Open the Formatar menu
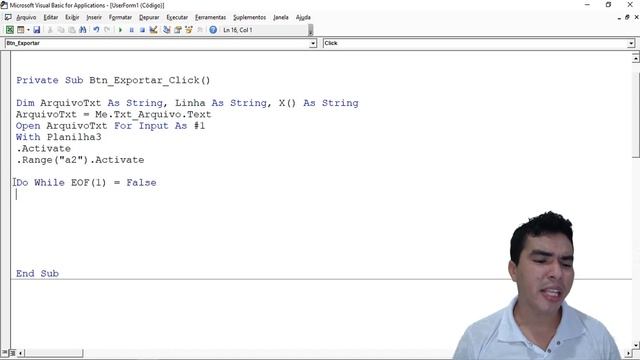 click(x=120, y=17)
